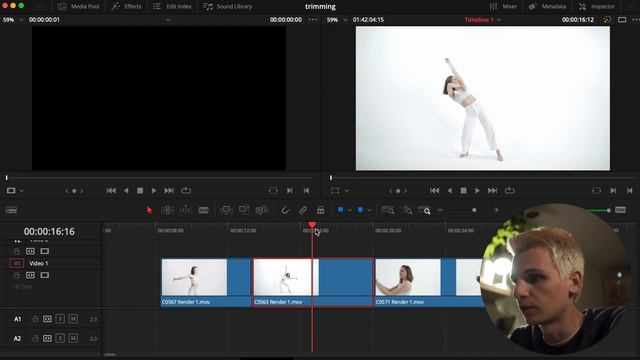
Task: Toggle Loop in source viewer
Action: click(186, 191)
